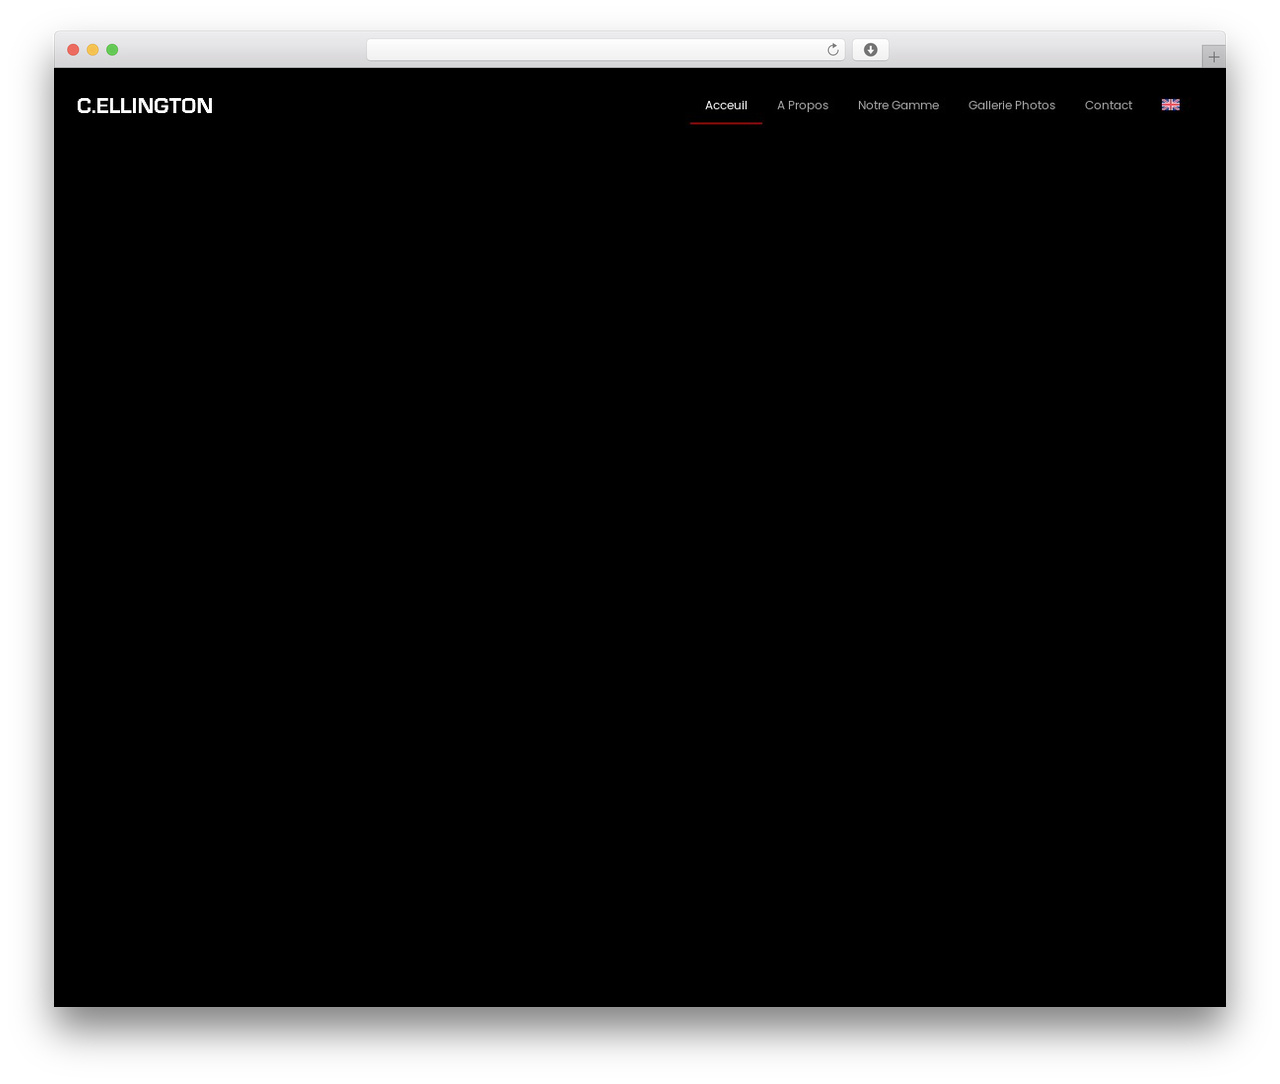Switch language via the UK flag
The width and height of the screenshot is (1280, 1084).
[x=1171, y=105]
